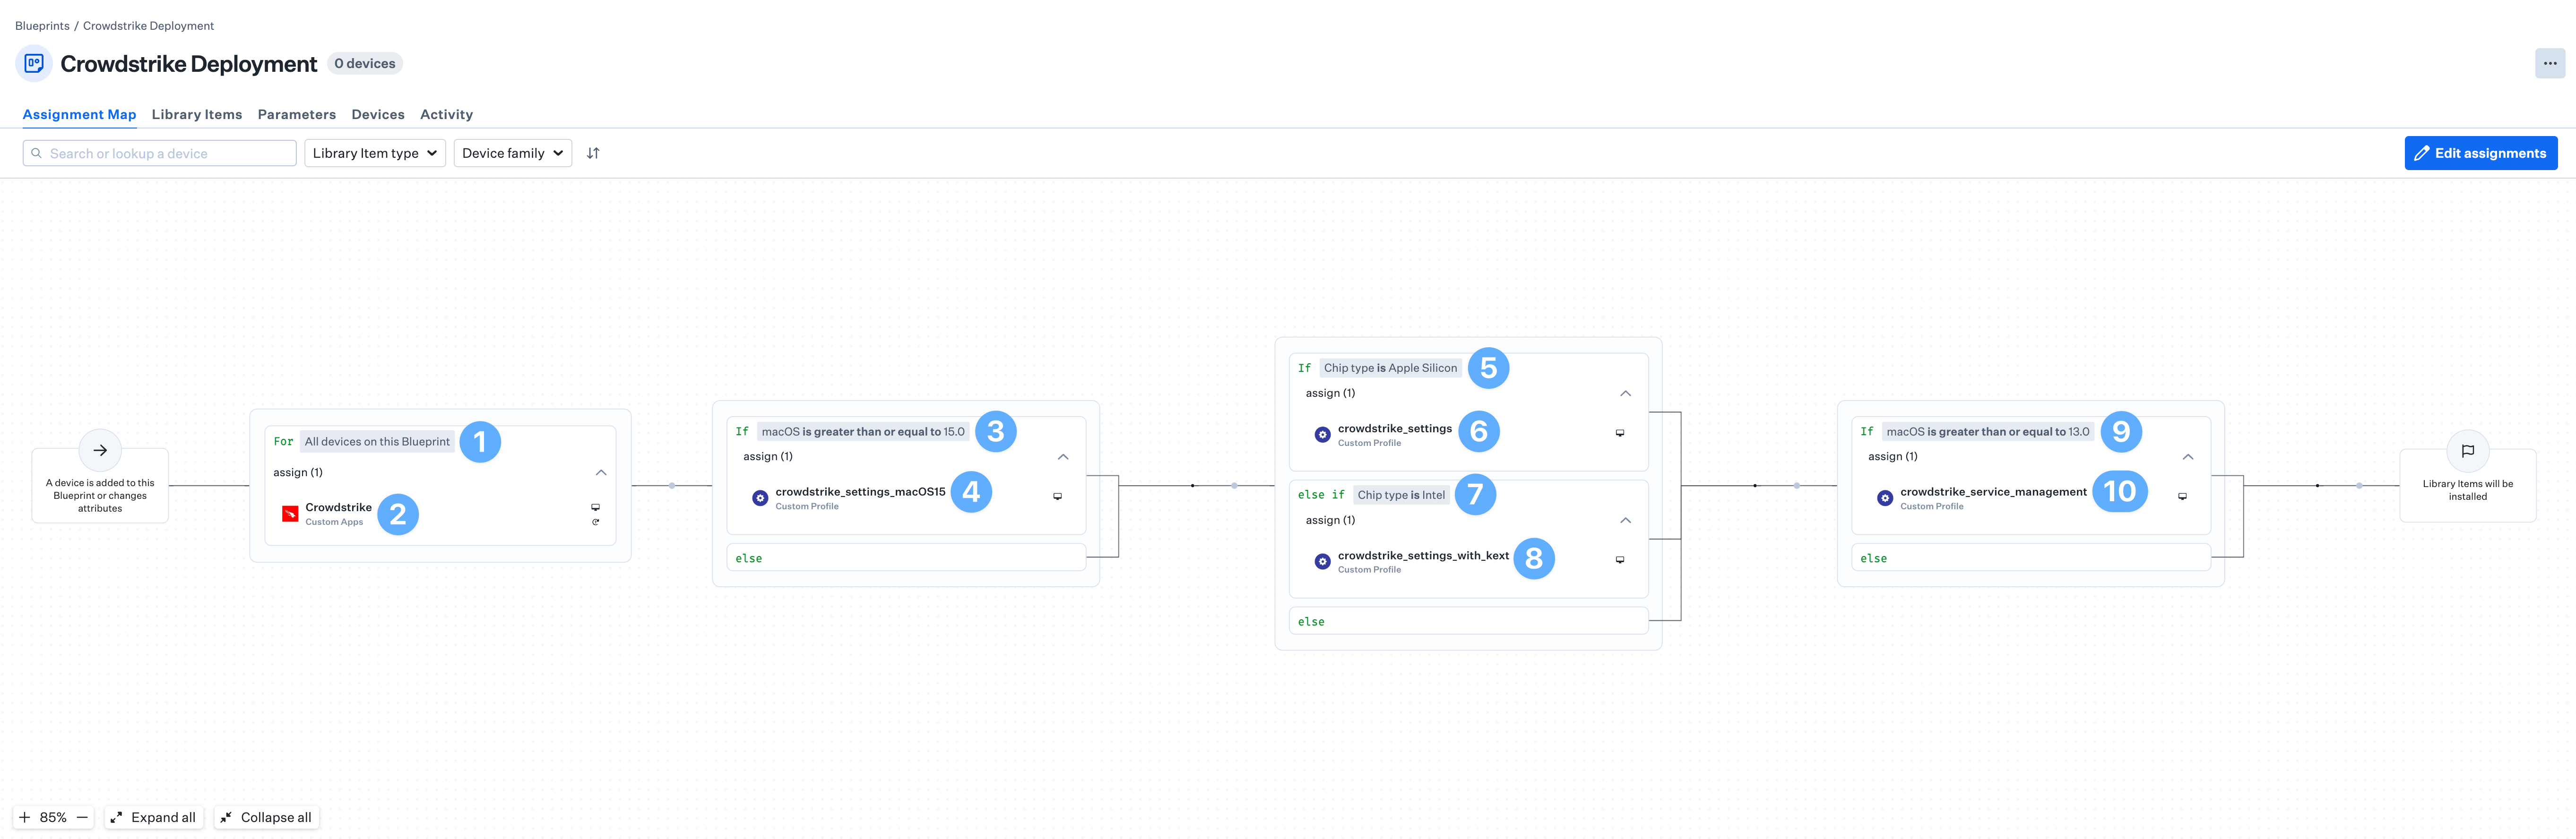Focus the Search or lookup a device field
The width and height of the screenshot is (2576, 839).
click(x=160, y=153)
